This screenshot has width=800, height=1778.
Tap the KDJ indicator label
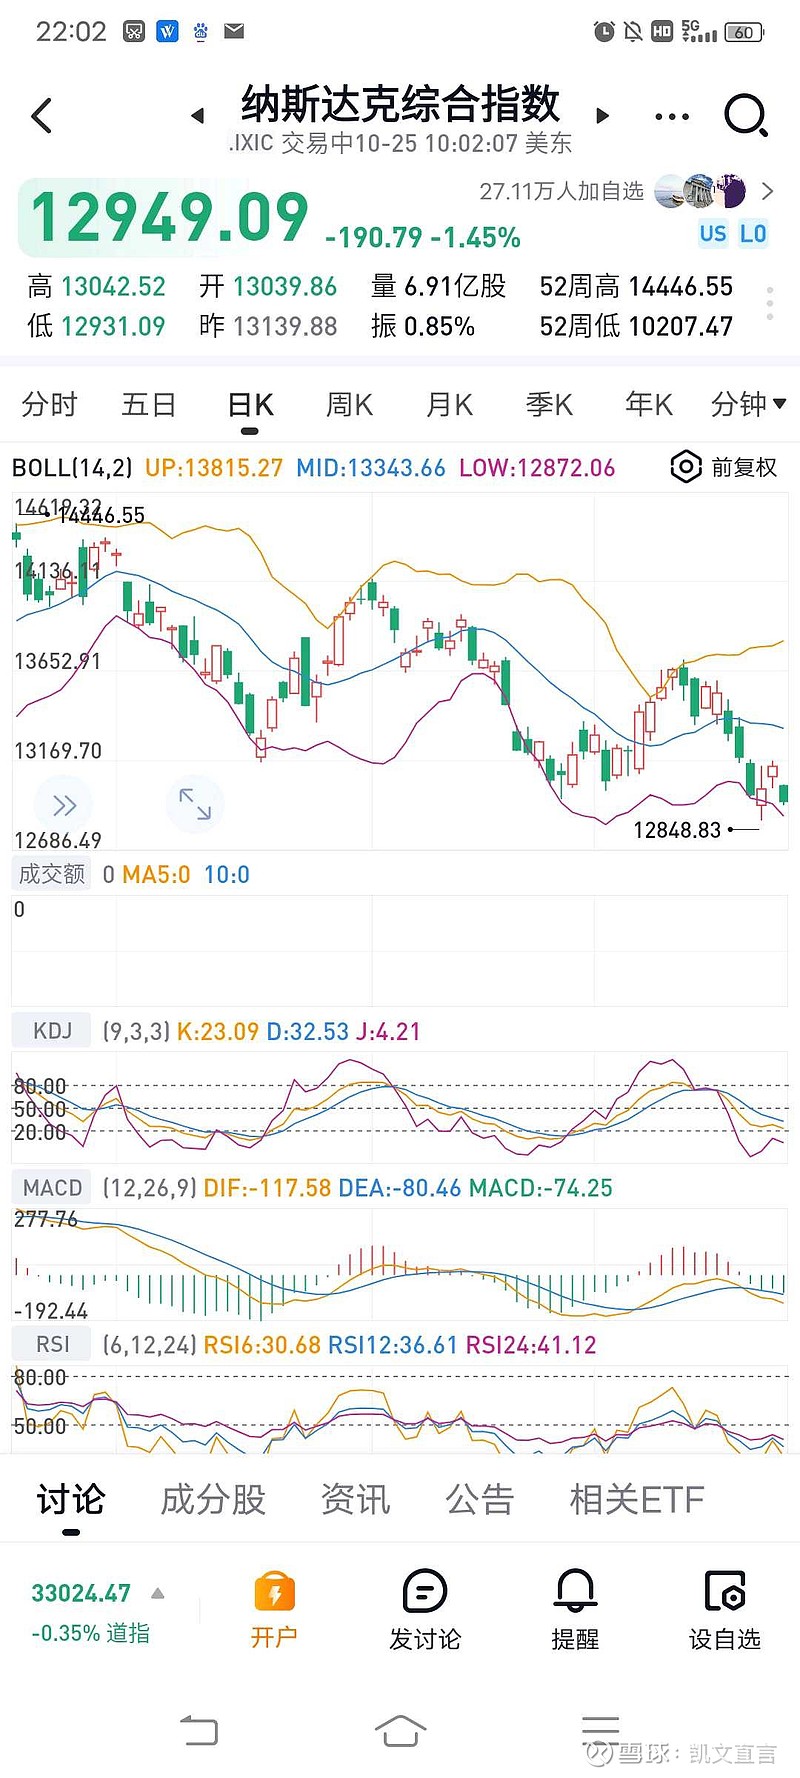tap(52, 1031)
